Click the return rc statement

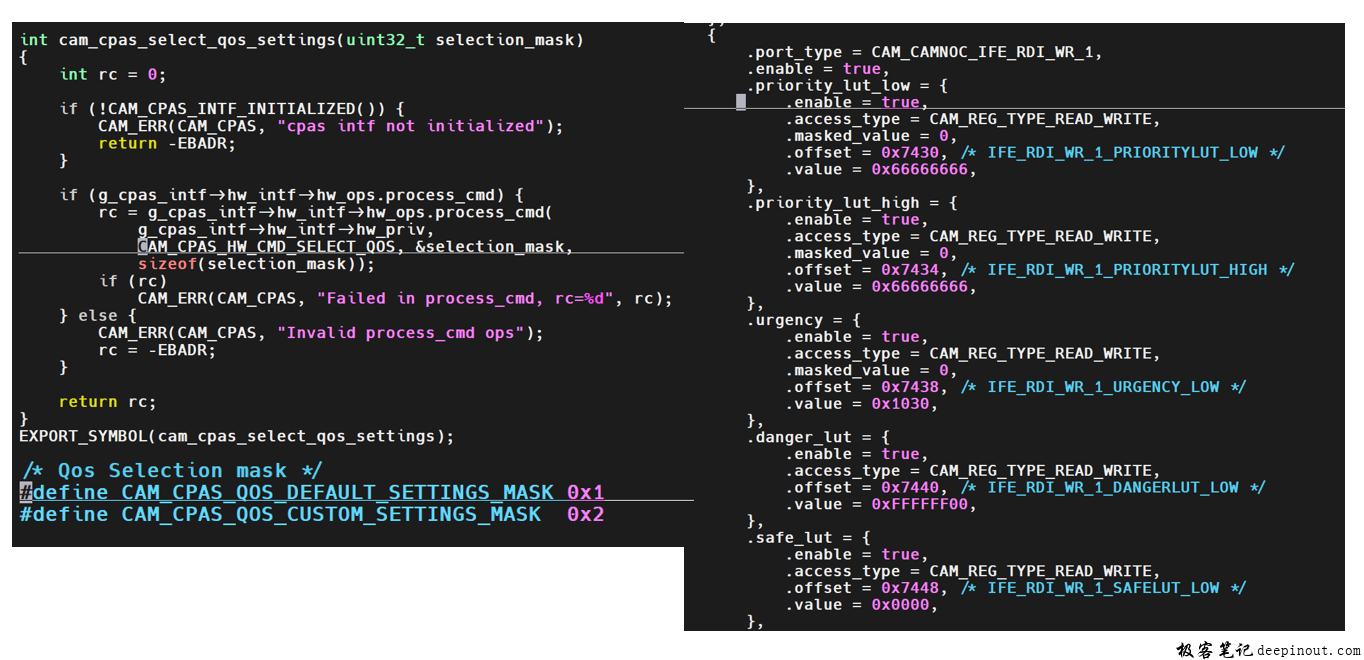[x=107, y=402]
